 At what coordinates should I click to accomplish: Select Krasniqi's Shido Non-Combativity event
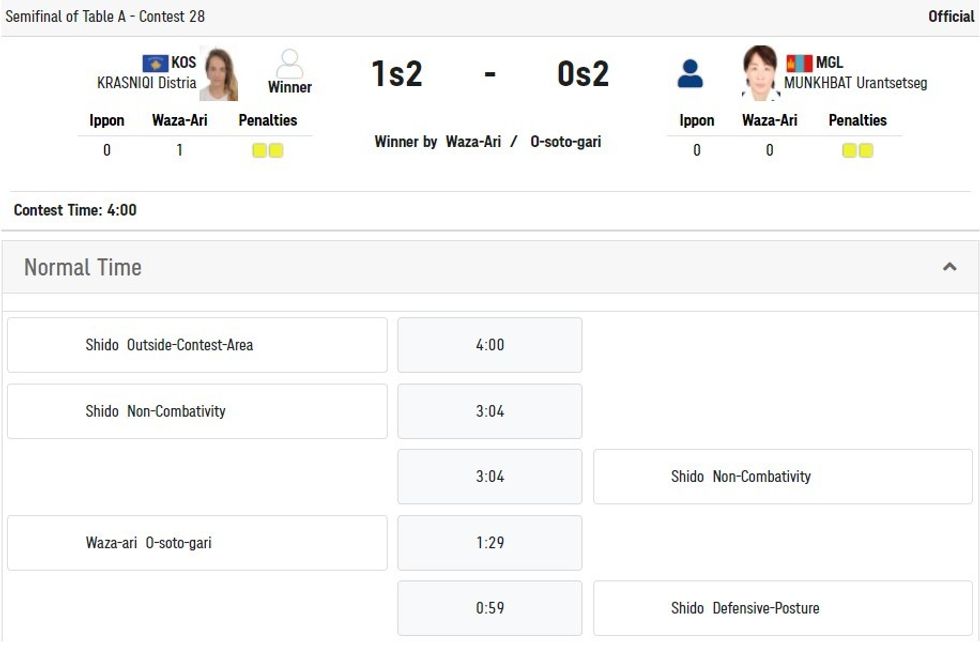[197, 411]
